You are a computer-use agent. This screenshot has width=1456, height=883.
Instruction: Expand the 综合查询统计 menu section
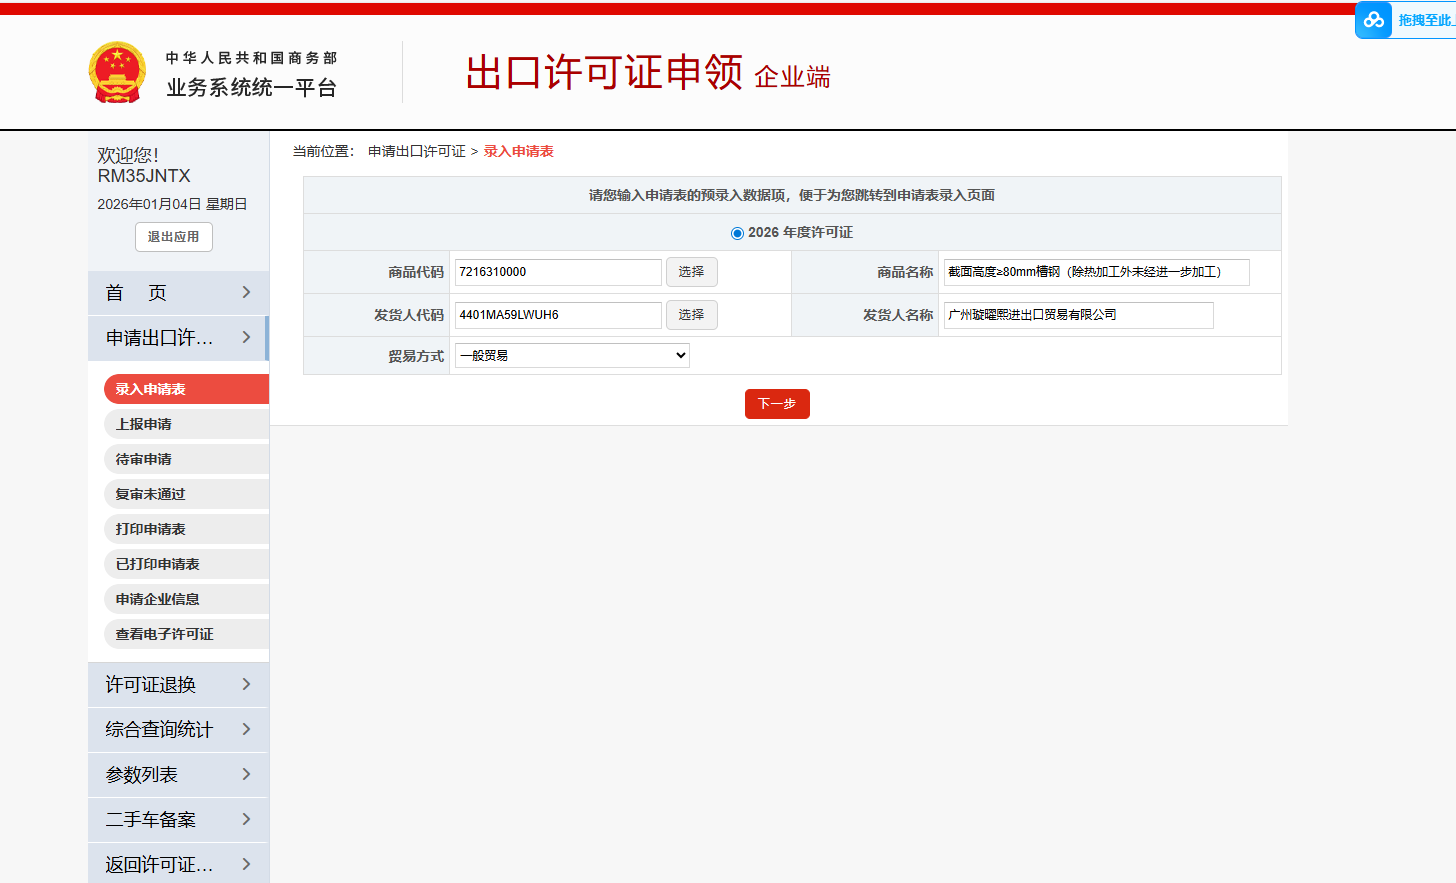(x=178, y=730)
